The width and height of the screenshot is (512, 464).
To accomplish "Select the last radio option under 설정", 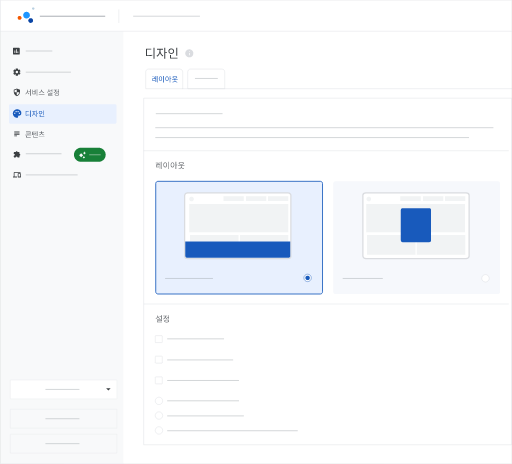I will coord(159,430).
